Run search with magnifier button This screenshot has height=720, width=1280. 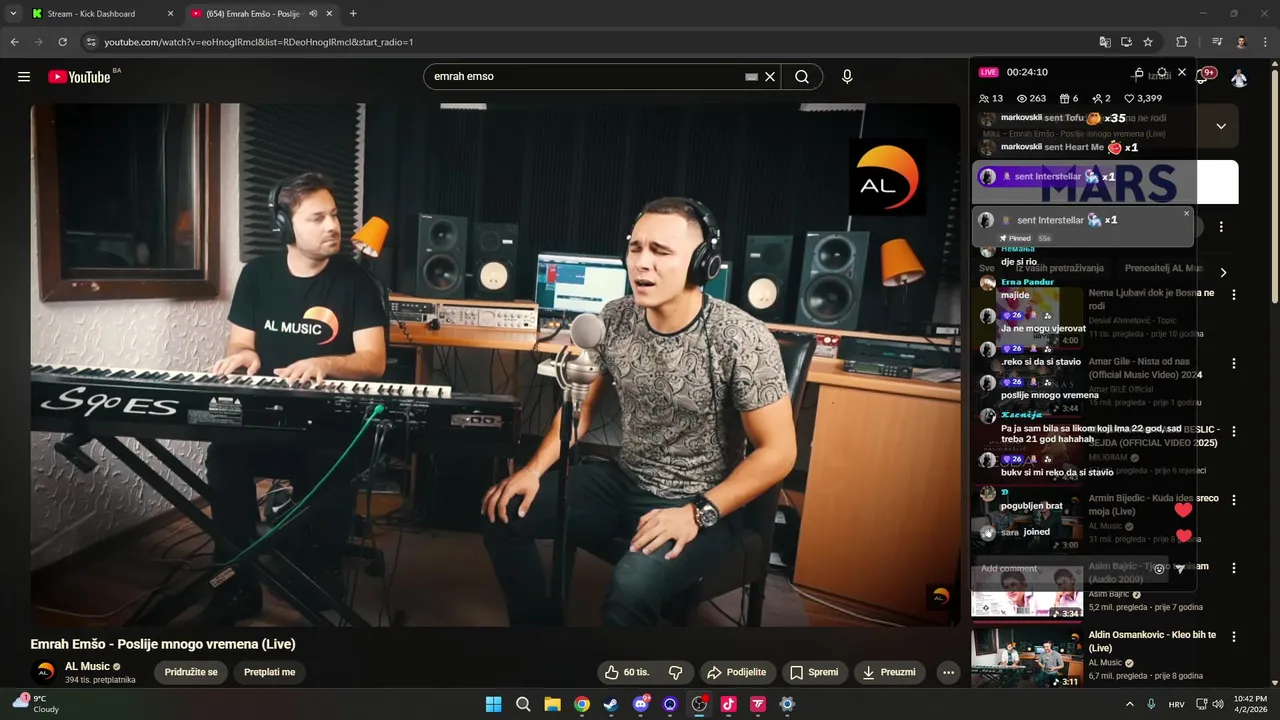[x=802, y=77]
